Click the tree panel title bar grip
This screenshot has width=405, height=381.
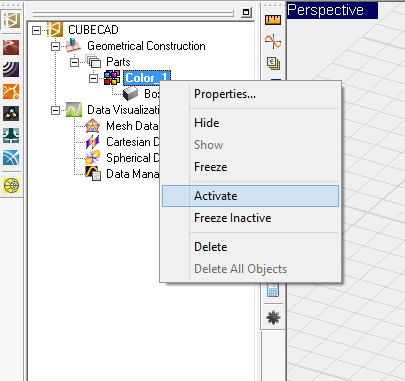[133, 13]
